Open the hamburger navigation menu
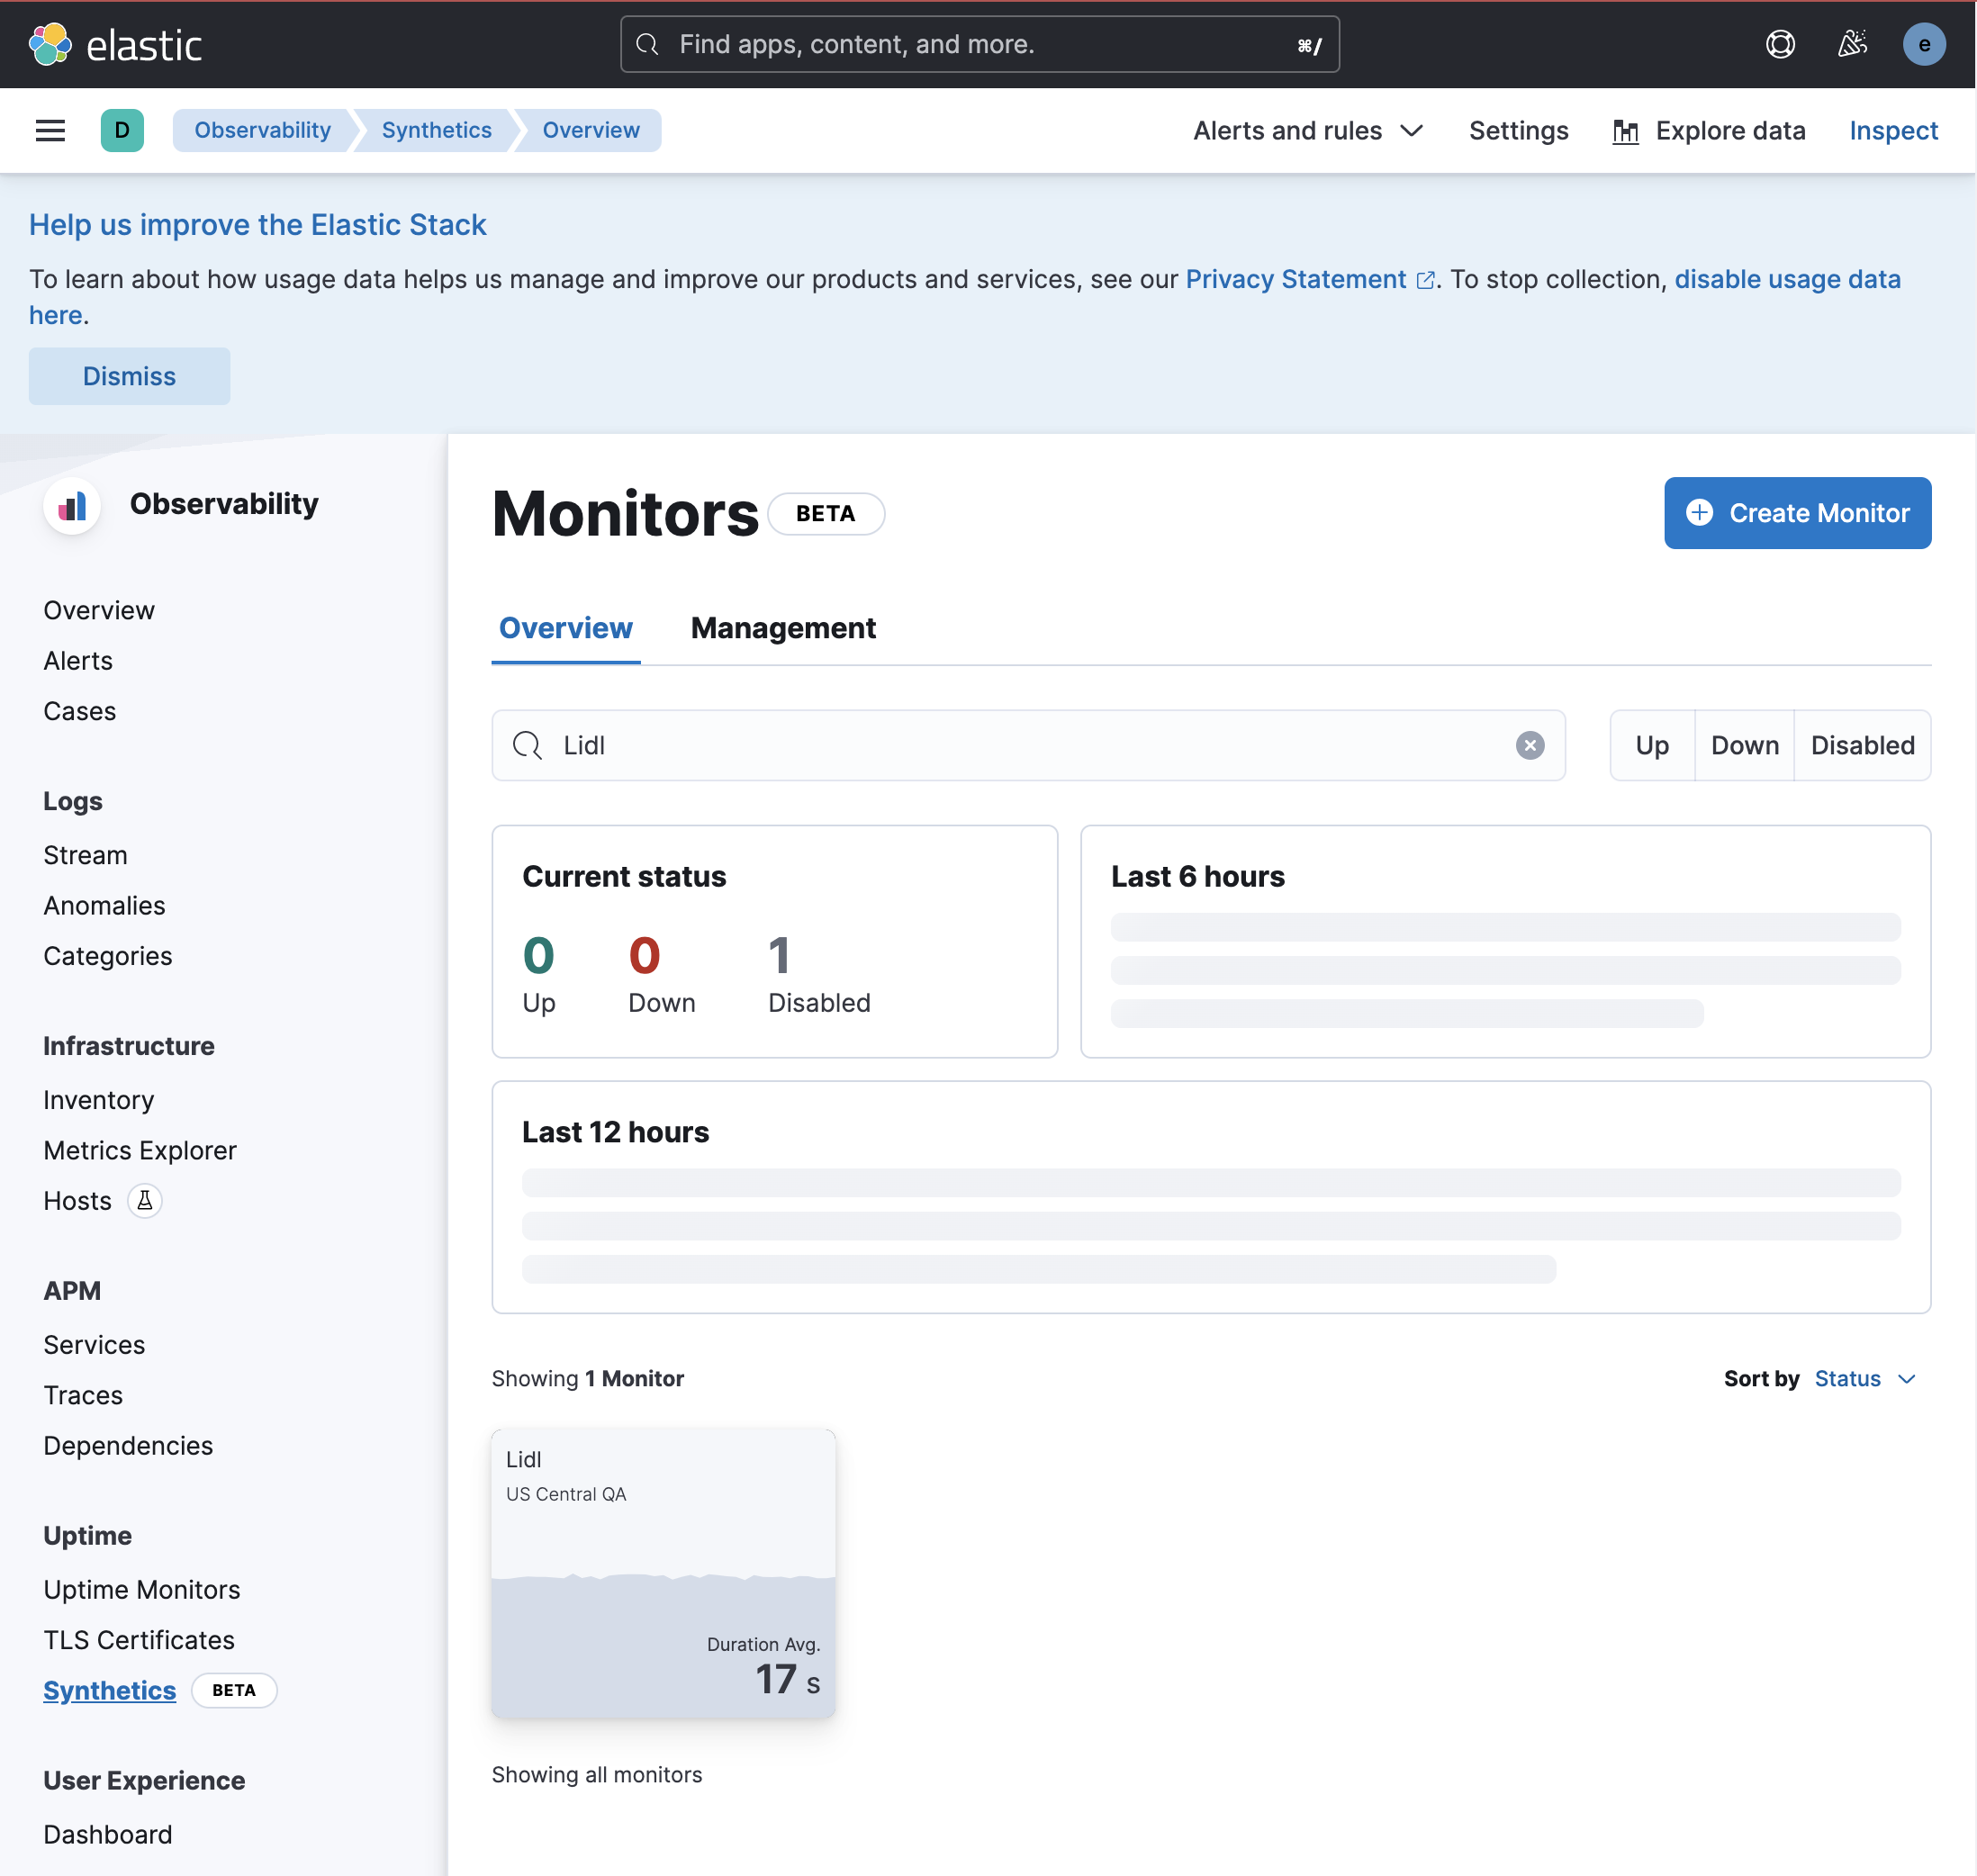The height and width of the screenshot is (1876, 1977). [x=49, y=130]
